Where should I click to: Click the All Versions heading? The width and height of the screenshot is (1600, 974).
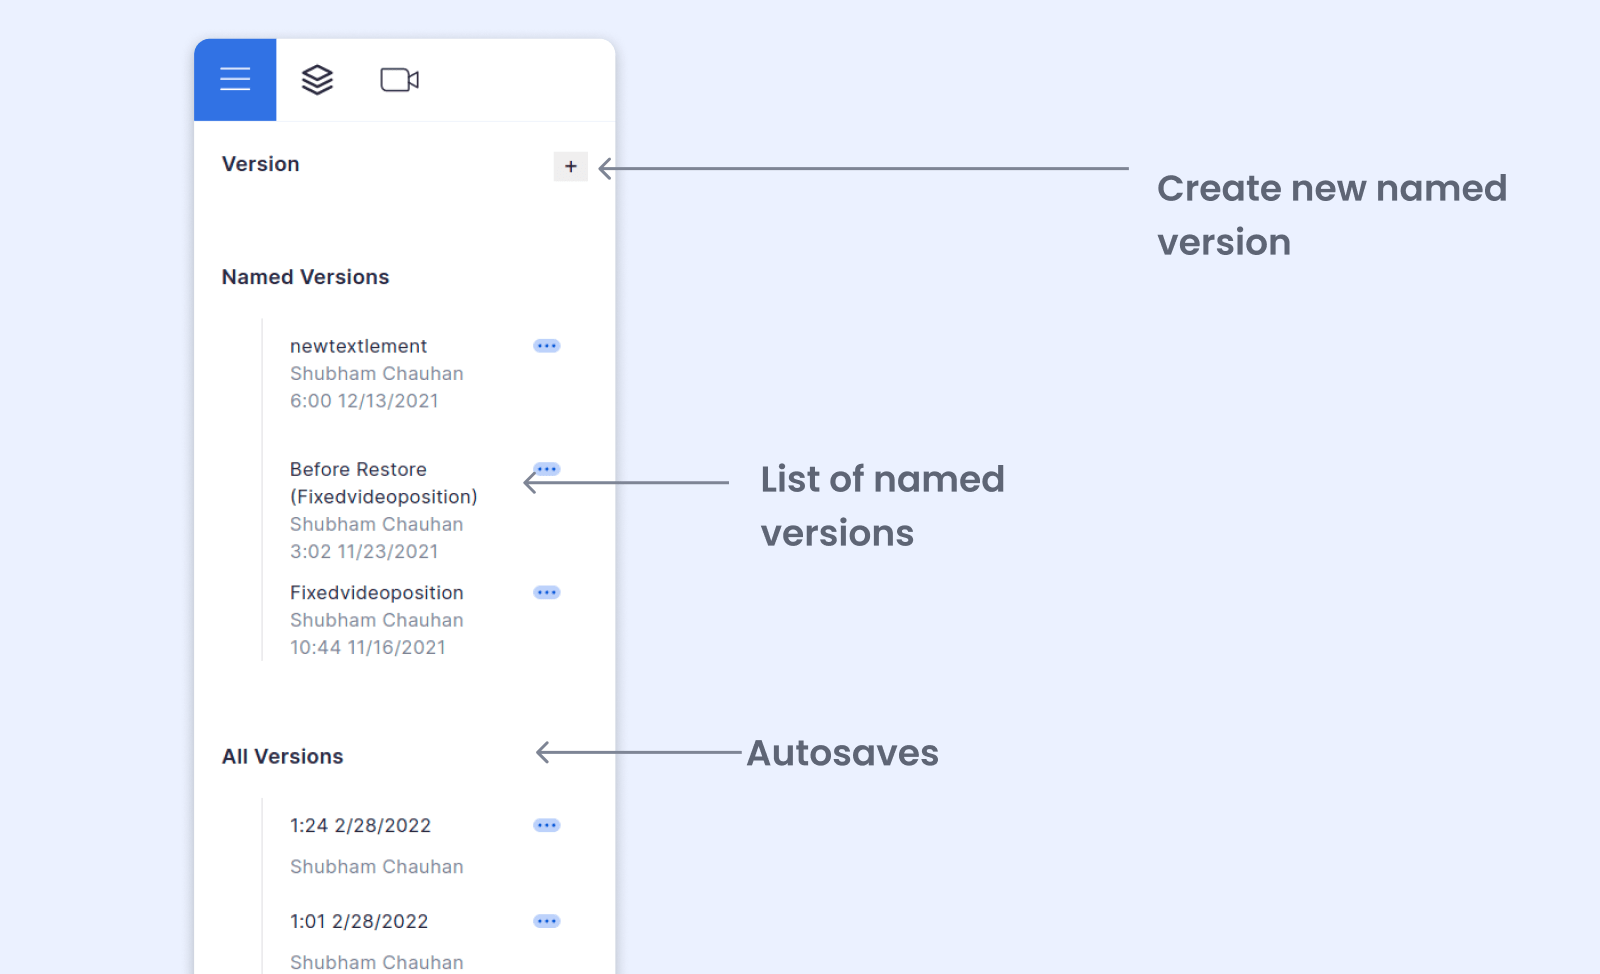click(282, 757)
